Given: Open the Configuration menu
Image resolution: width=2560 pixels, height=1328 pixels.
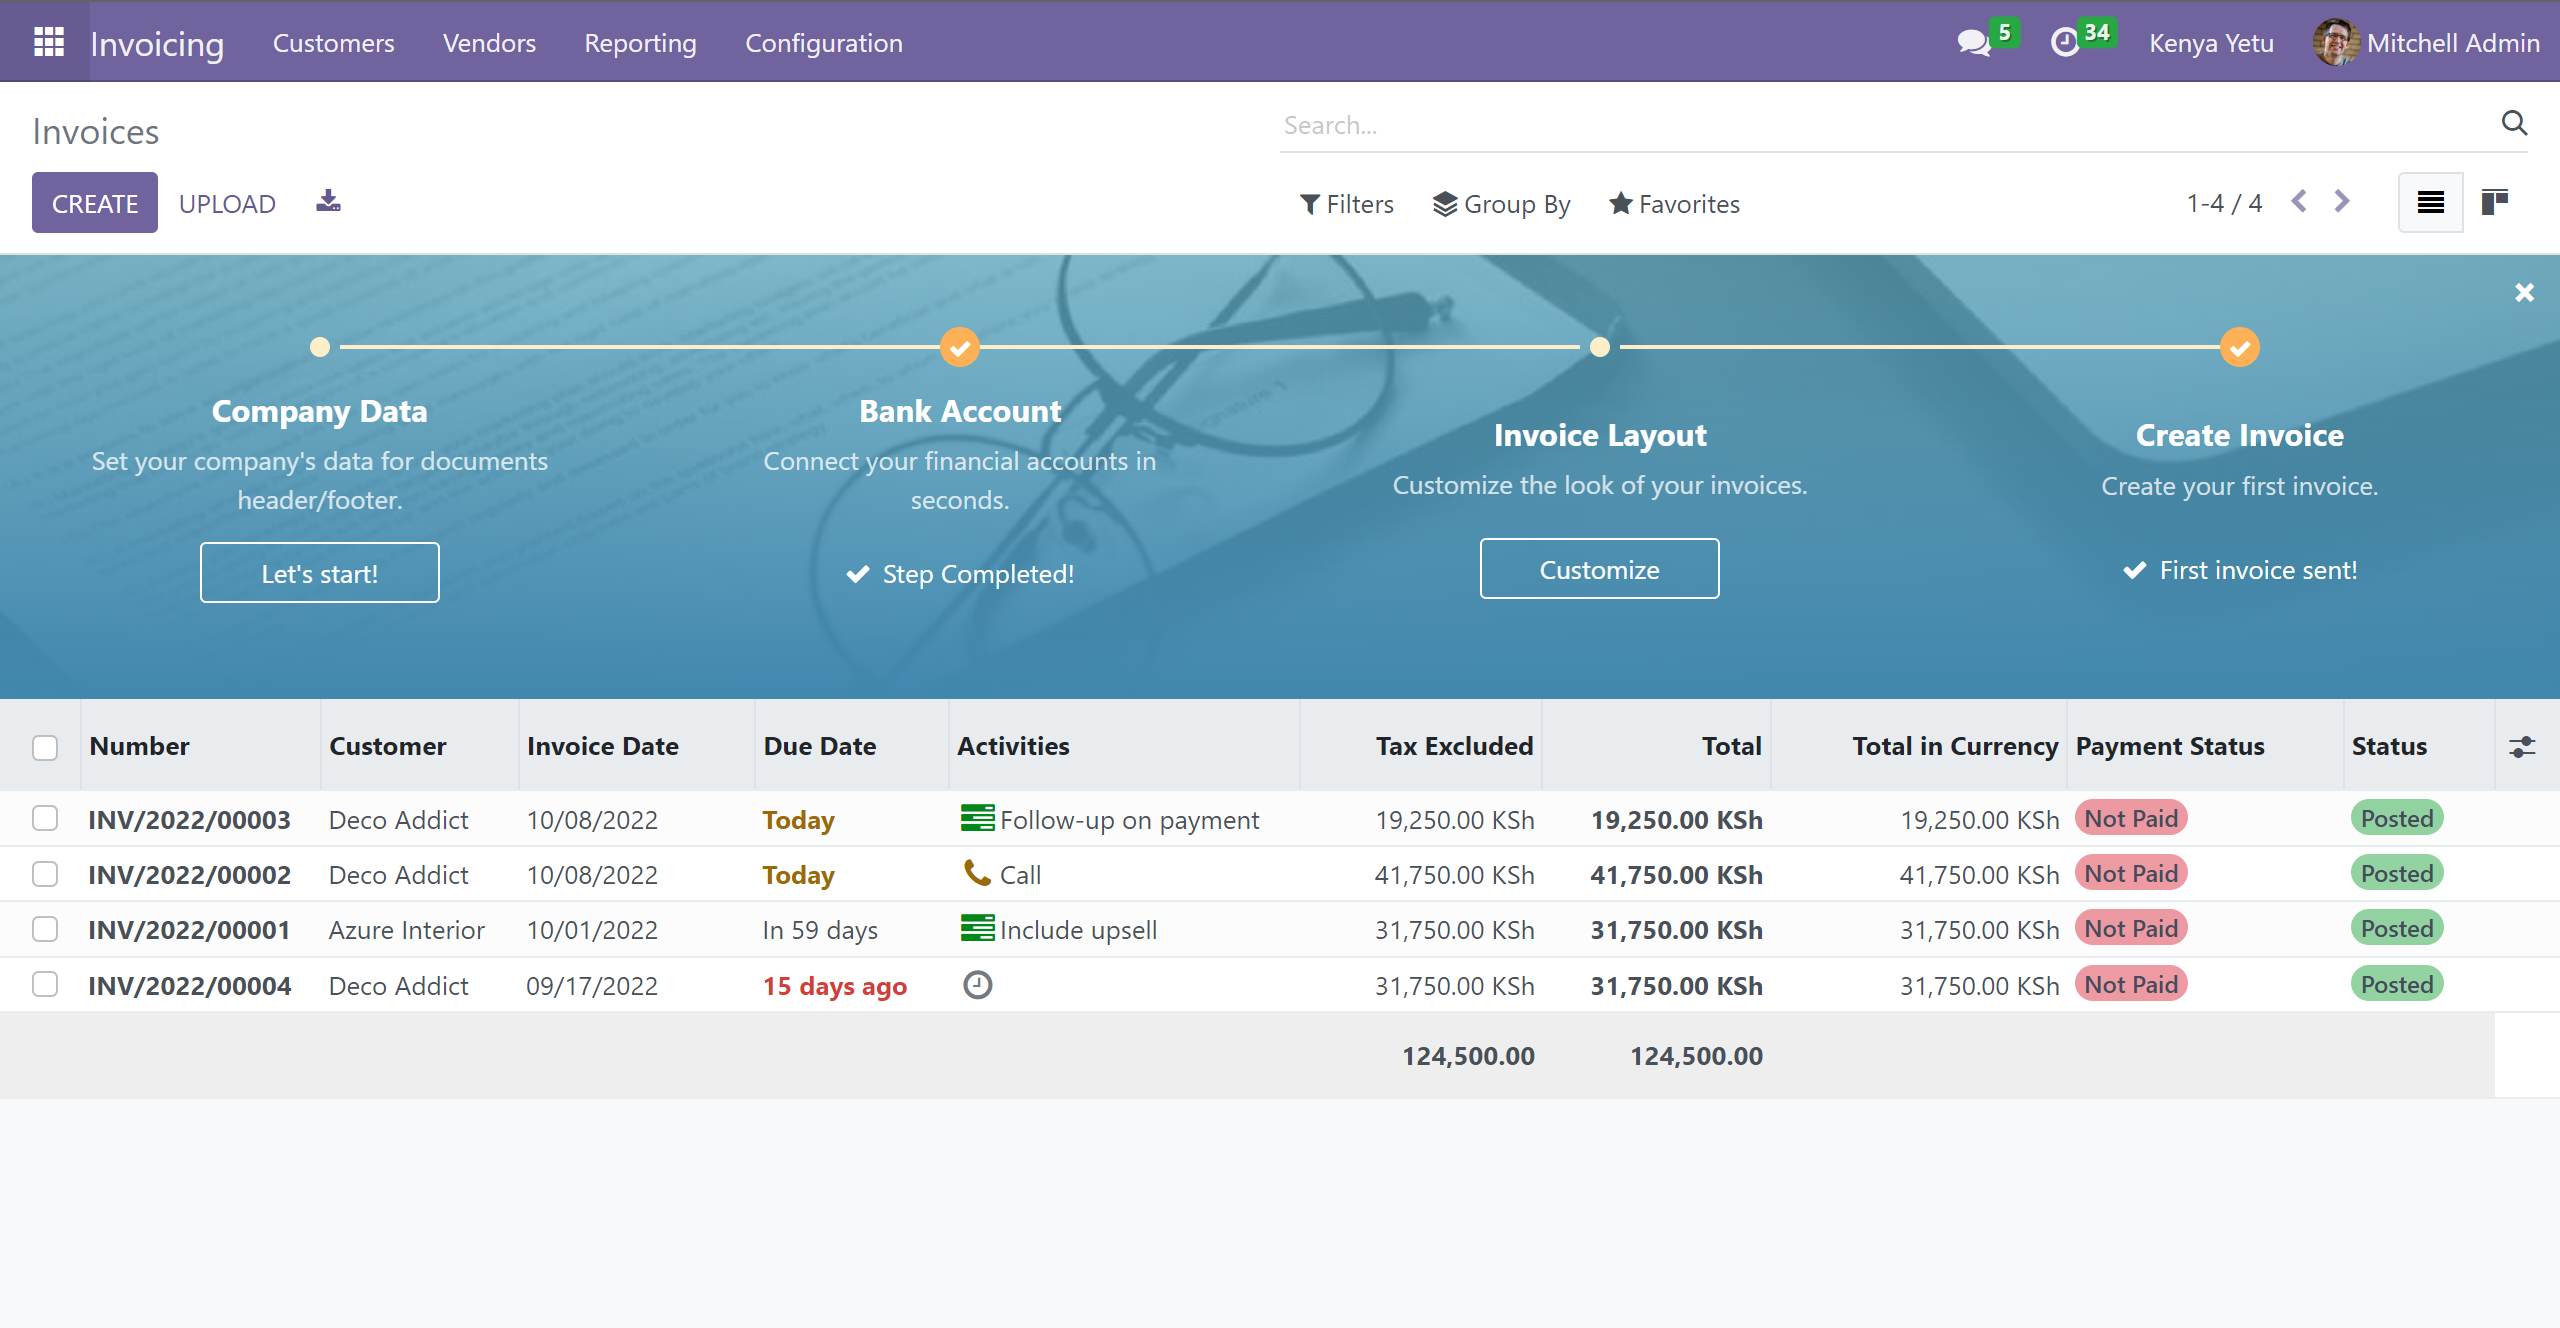Looking at the screenshot, I should click(x=823, y=43).
